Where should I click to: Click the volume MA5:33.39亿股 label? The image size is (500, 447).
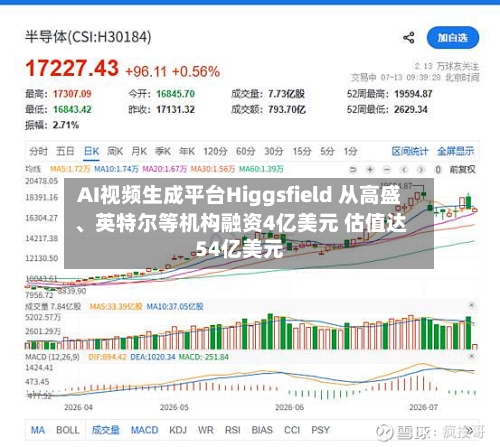tap(116, 306)
